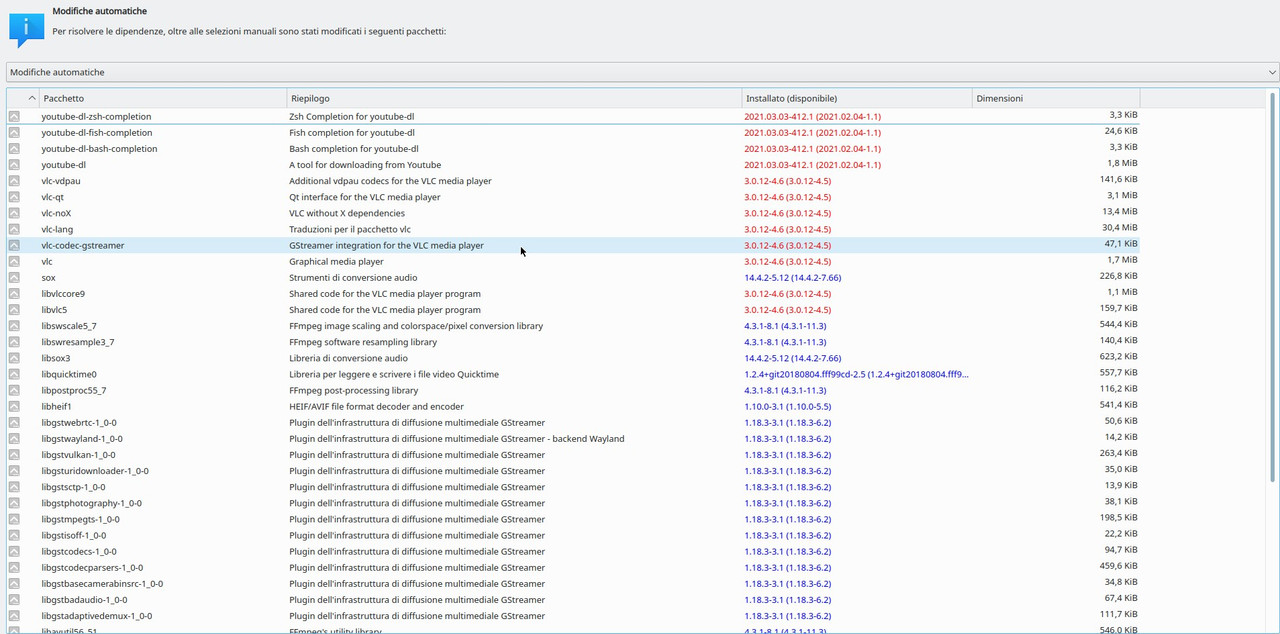Click summary 'HEIF/AVIF file format decoder and encoder'

click(376, 407)
